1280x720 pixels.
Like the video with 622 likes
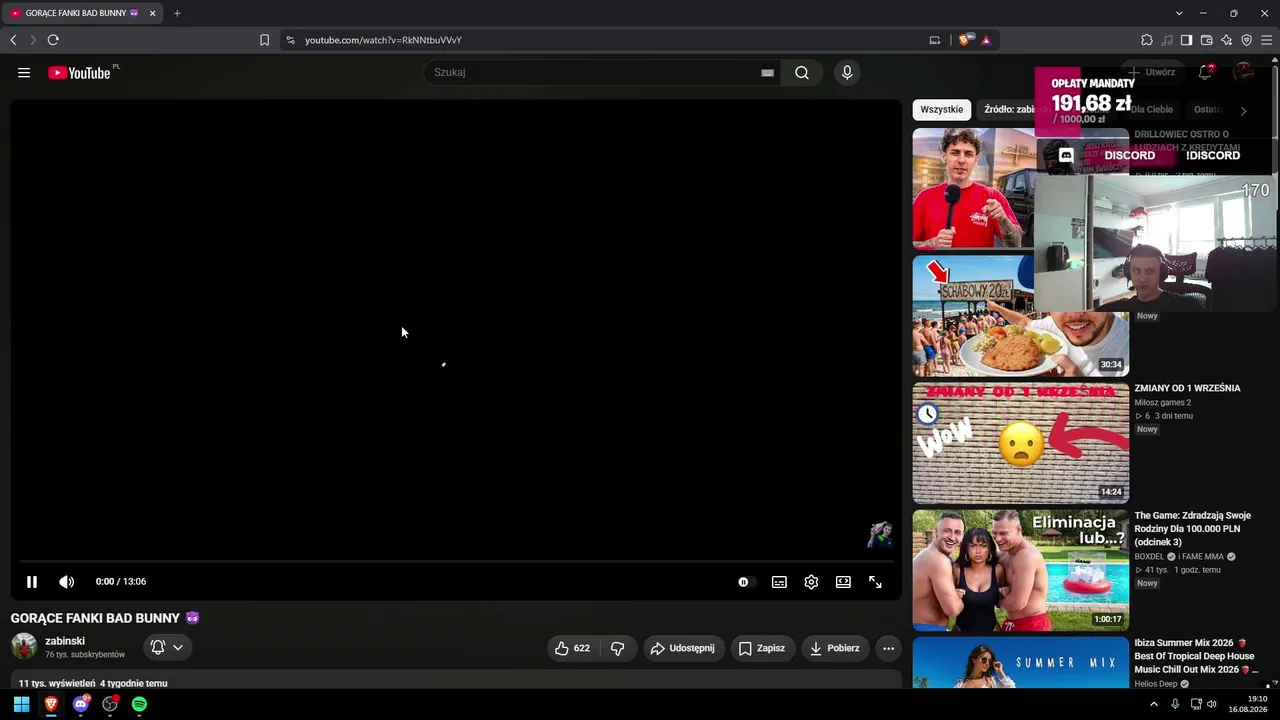(572, 648)
